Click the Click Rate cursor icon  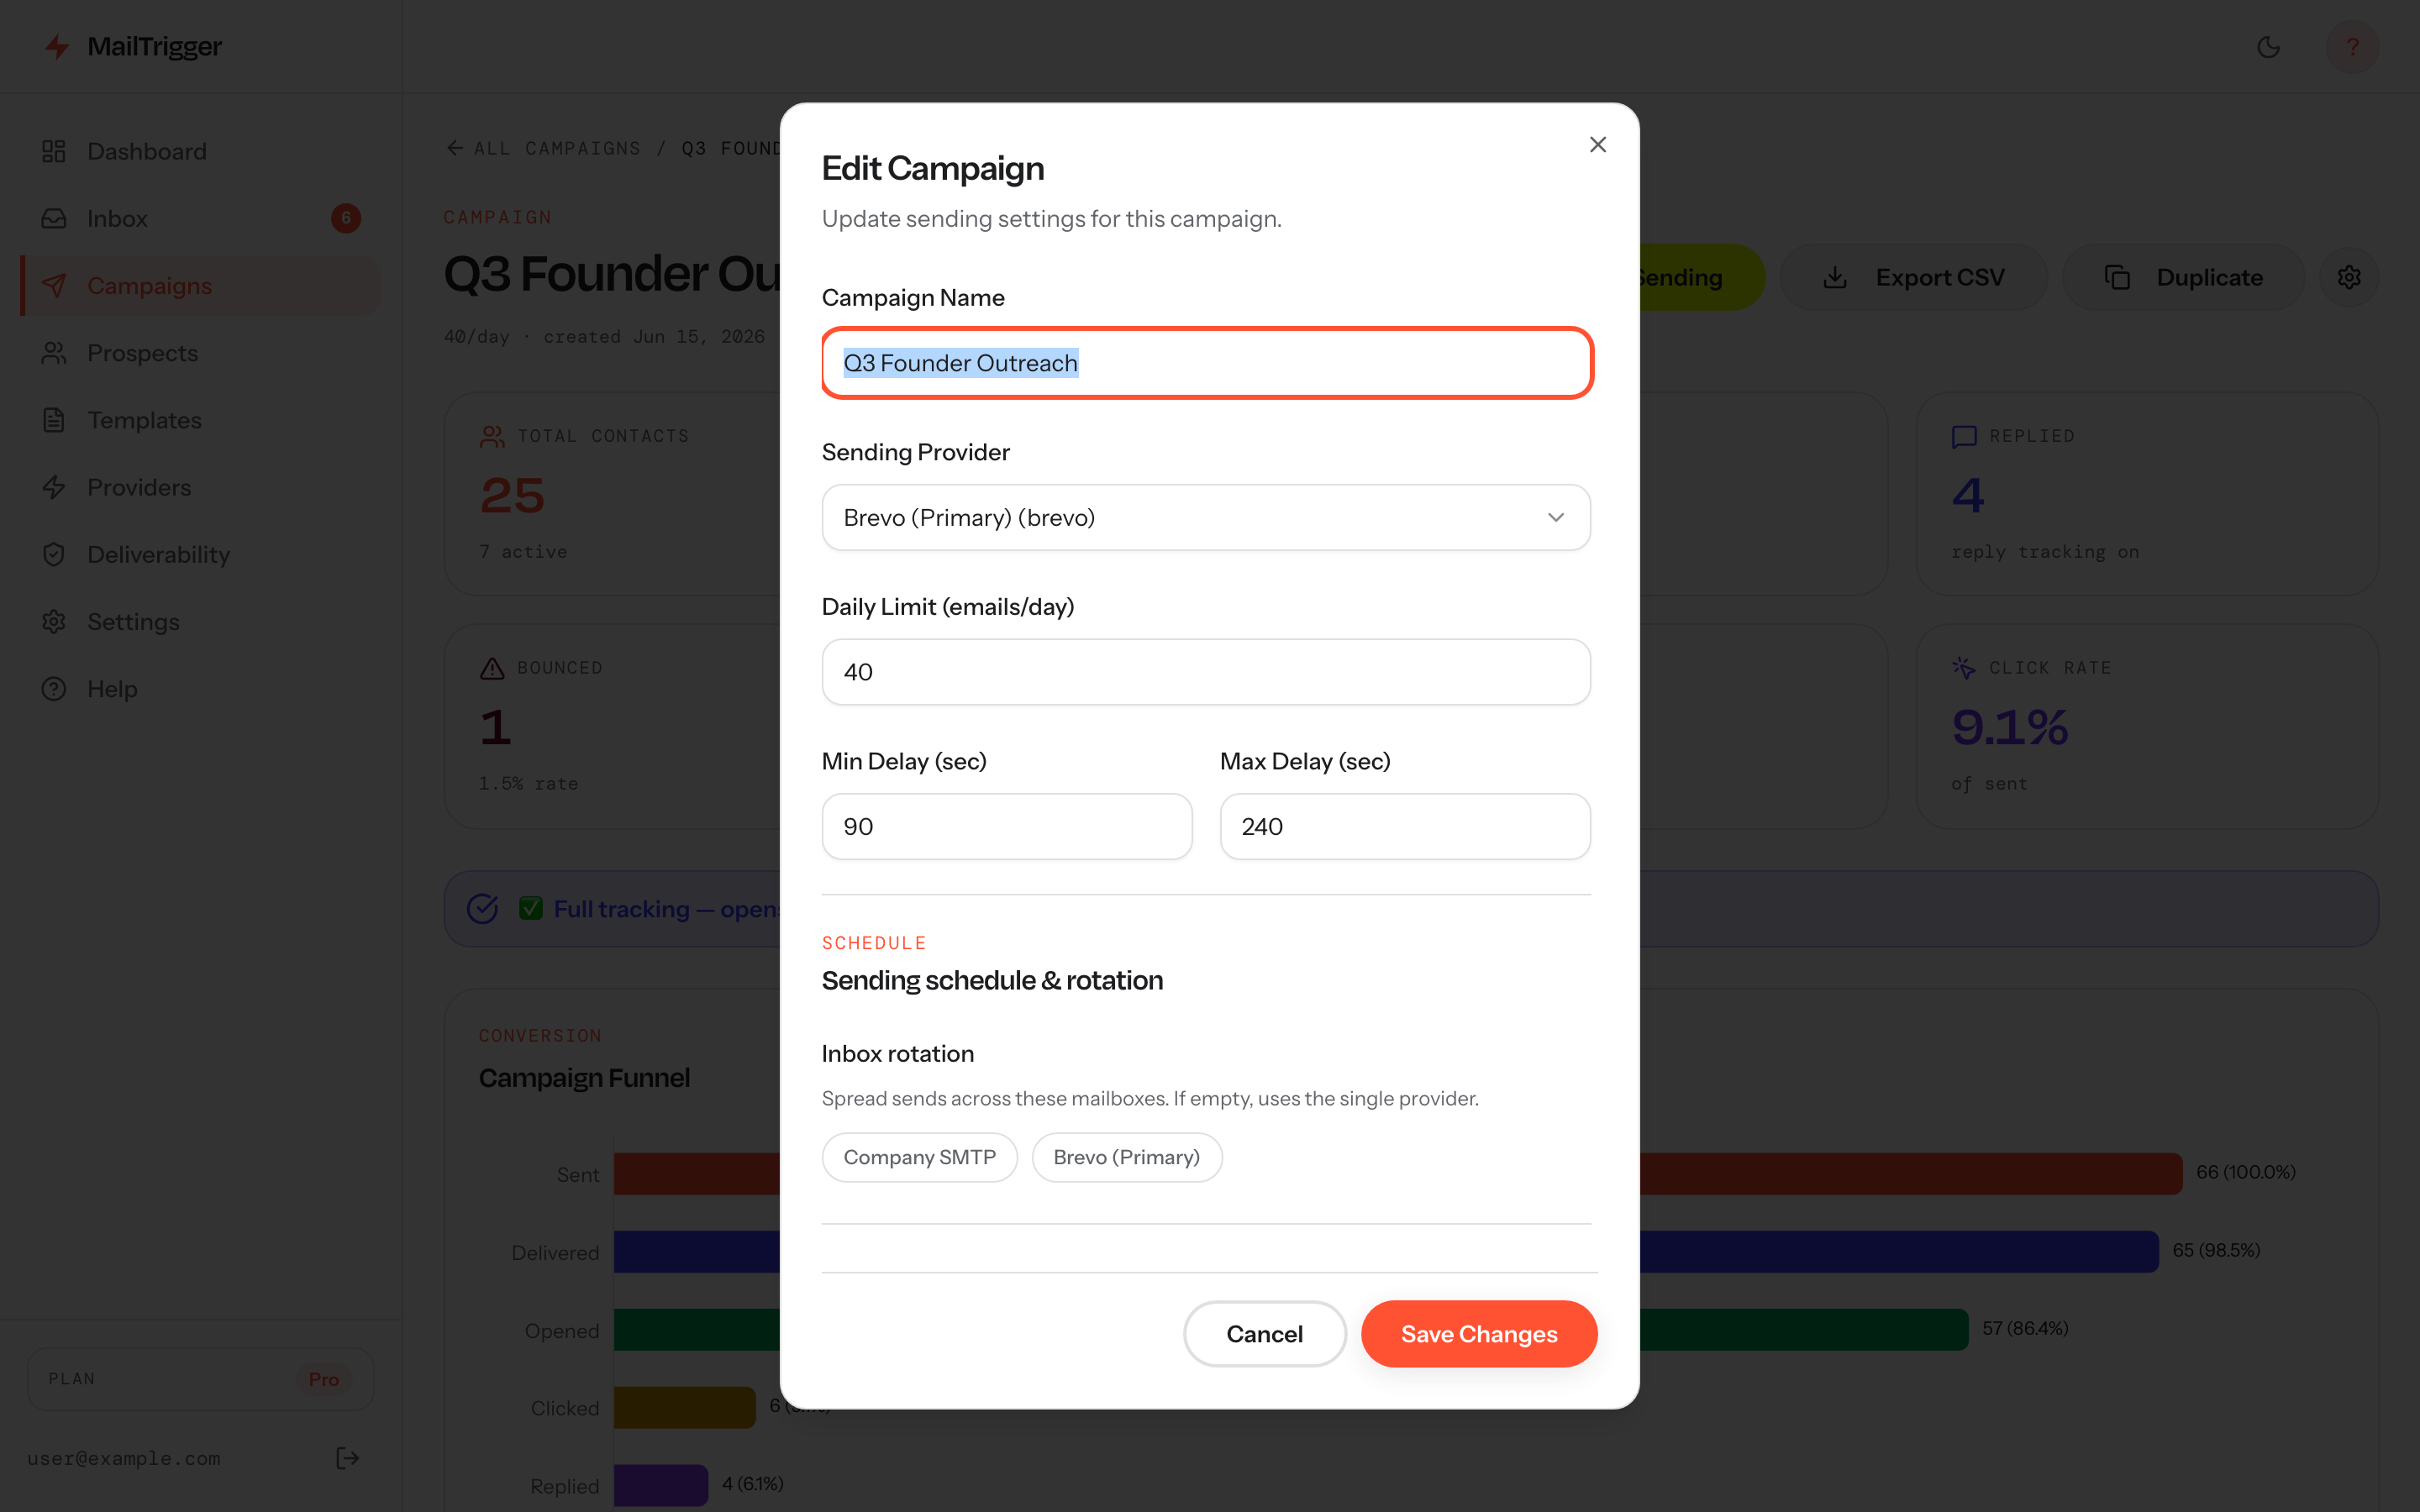(x=1964, y=668)
